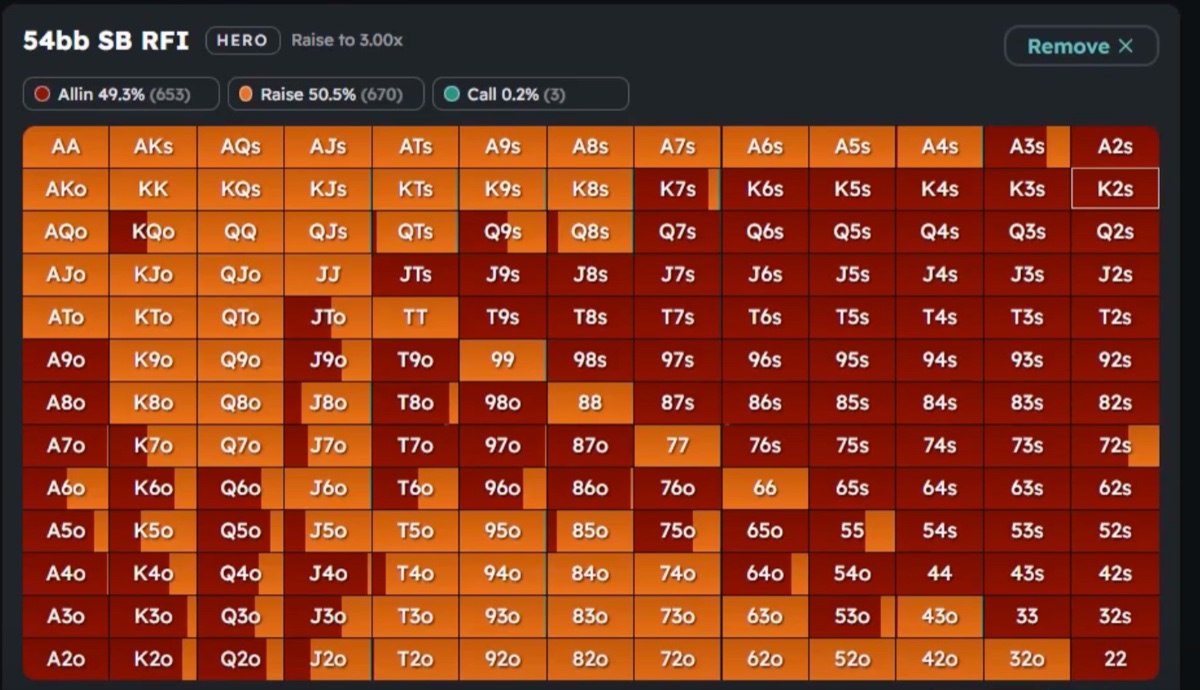Select the AA hand cell

pos(66,147)
